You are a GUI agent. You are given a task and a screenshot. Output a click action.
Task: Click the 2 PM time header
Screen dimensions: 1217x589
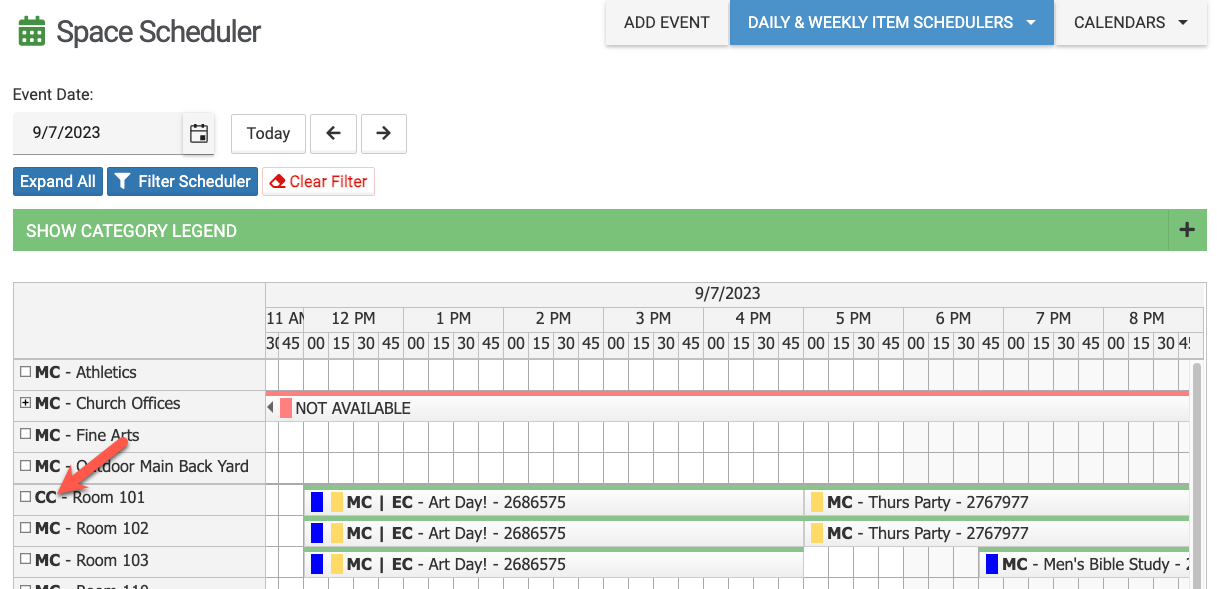coord(553,318)
